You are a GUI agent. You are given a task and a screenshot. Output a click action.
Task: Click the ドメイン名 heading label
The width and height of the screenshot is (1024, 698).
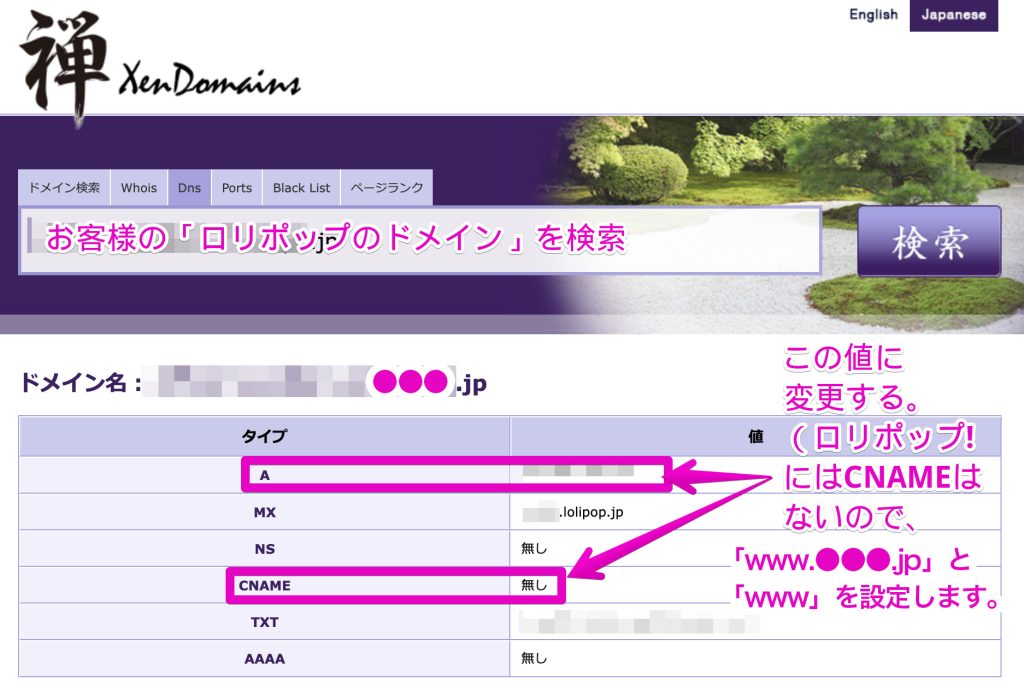coord(81,383)
